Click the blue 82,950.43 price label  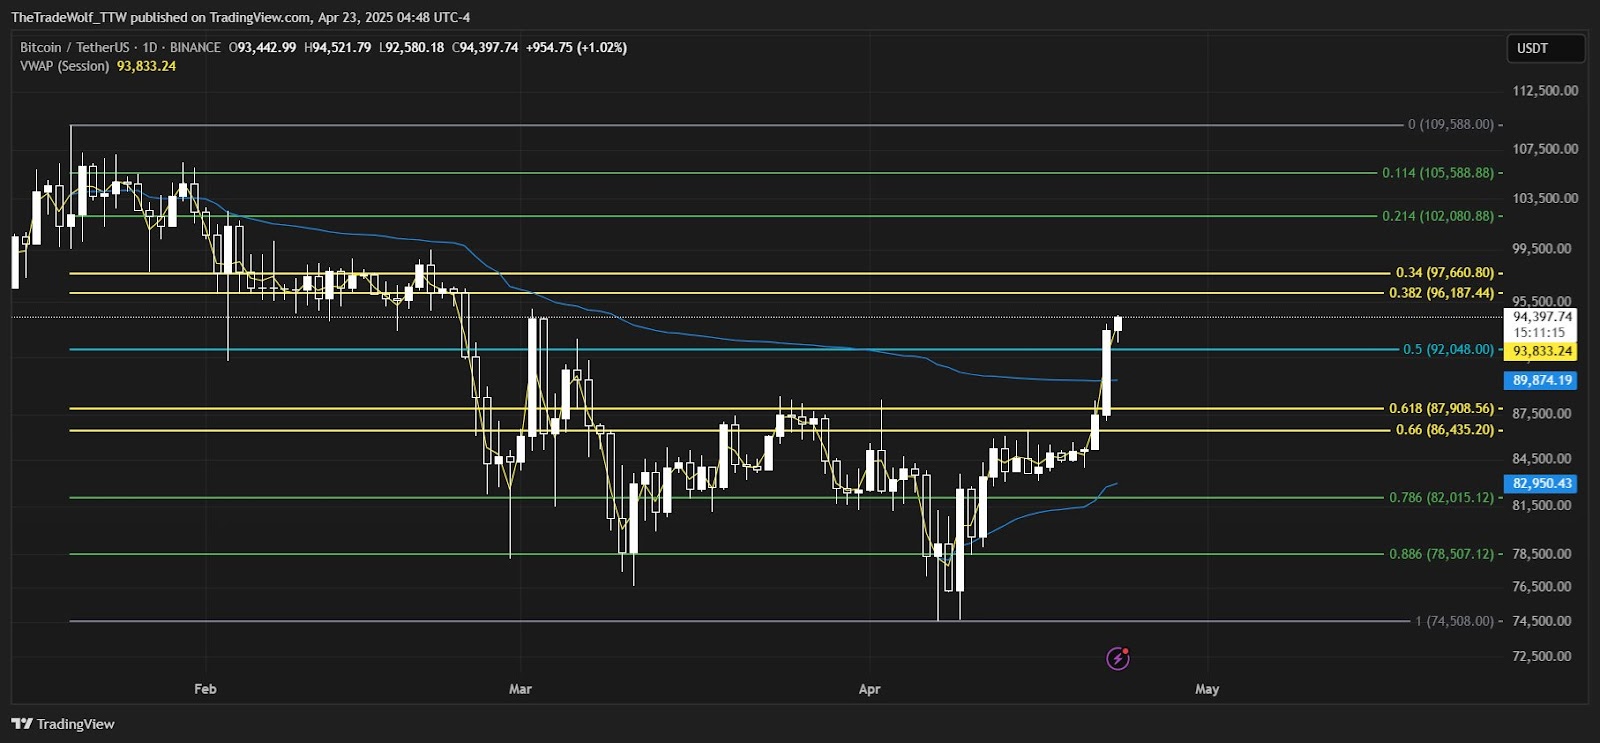tap(1543, 483)
